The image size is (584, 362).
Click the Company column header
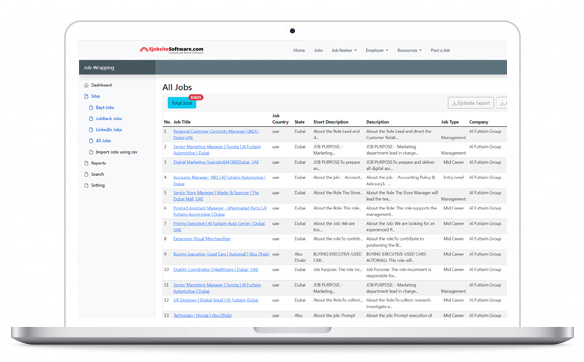tap(479, 122)
